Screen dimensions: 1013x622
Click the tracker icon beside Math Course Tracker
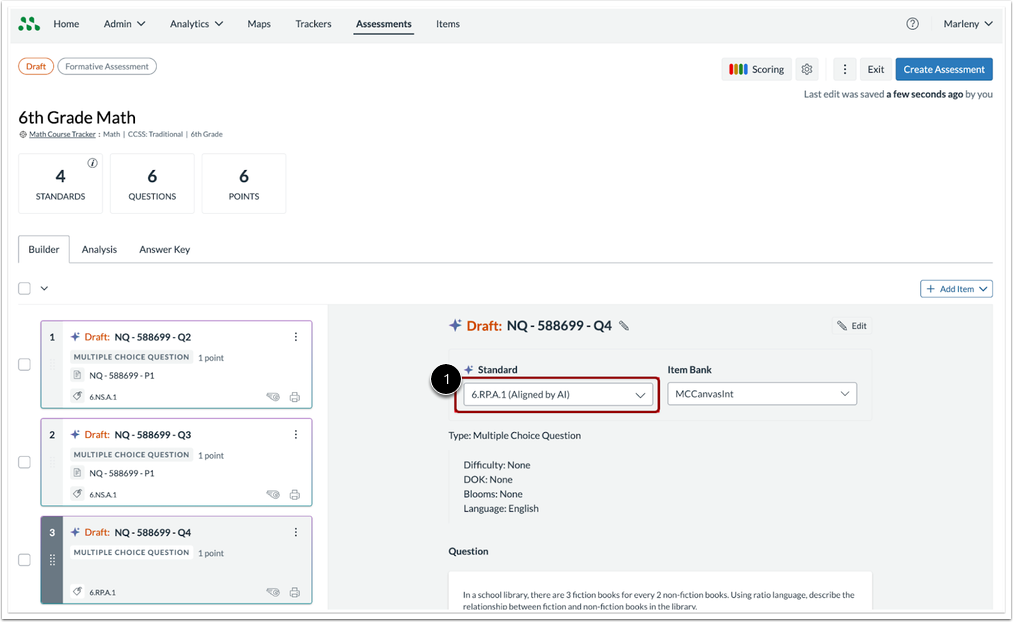pyautogui.click(x=23, y=134)
